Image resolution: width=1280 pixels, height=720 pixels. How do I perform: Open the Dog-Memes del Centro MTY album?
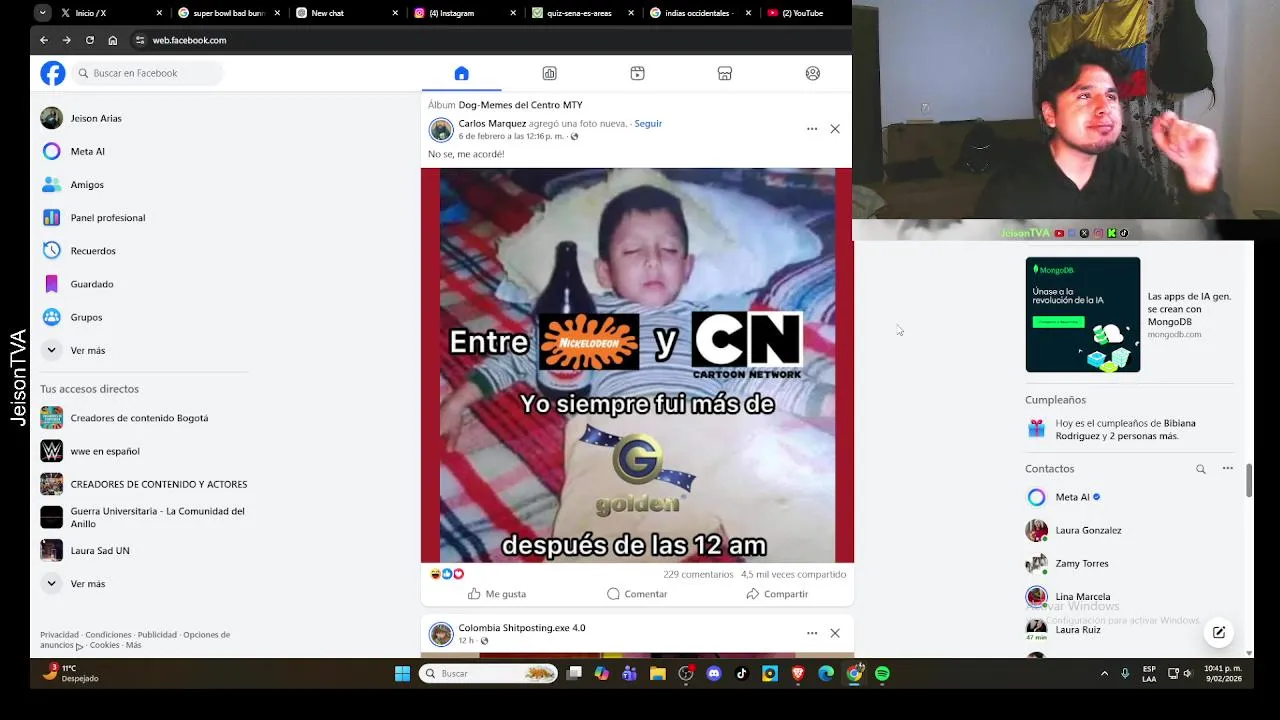point(520,105)
